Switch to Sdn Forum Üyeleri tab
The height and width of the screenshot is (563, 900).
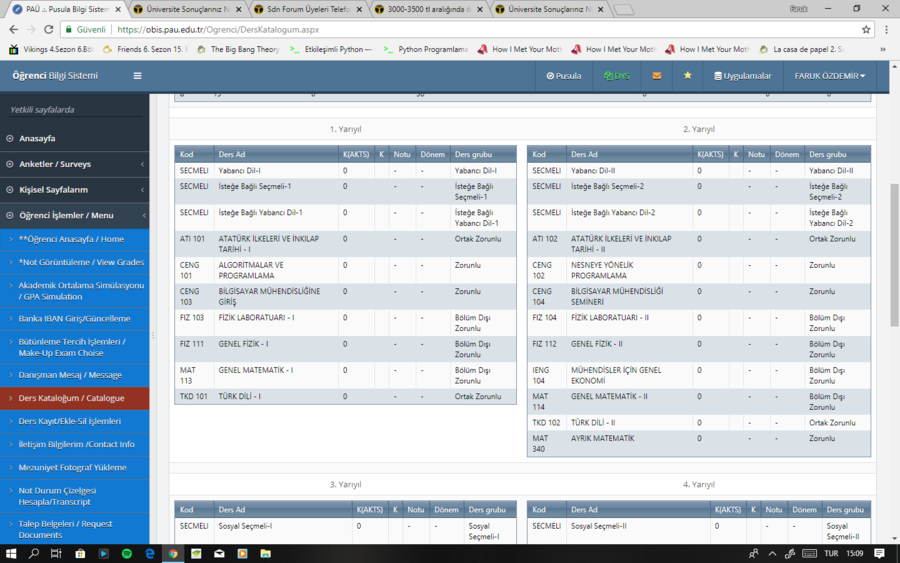[x=308, y=9]
